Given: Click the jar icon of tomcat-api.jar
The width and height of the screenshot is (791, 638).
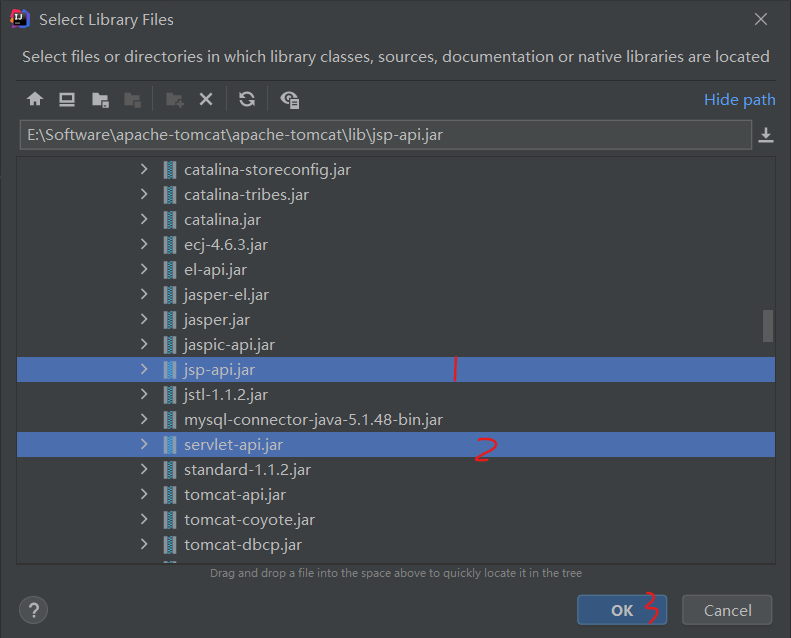Looking at the screenshot, I should point(170,495).
